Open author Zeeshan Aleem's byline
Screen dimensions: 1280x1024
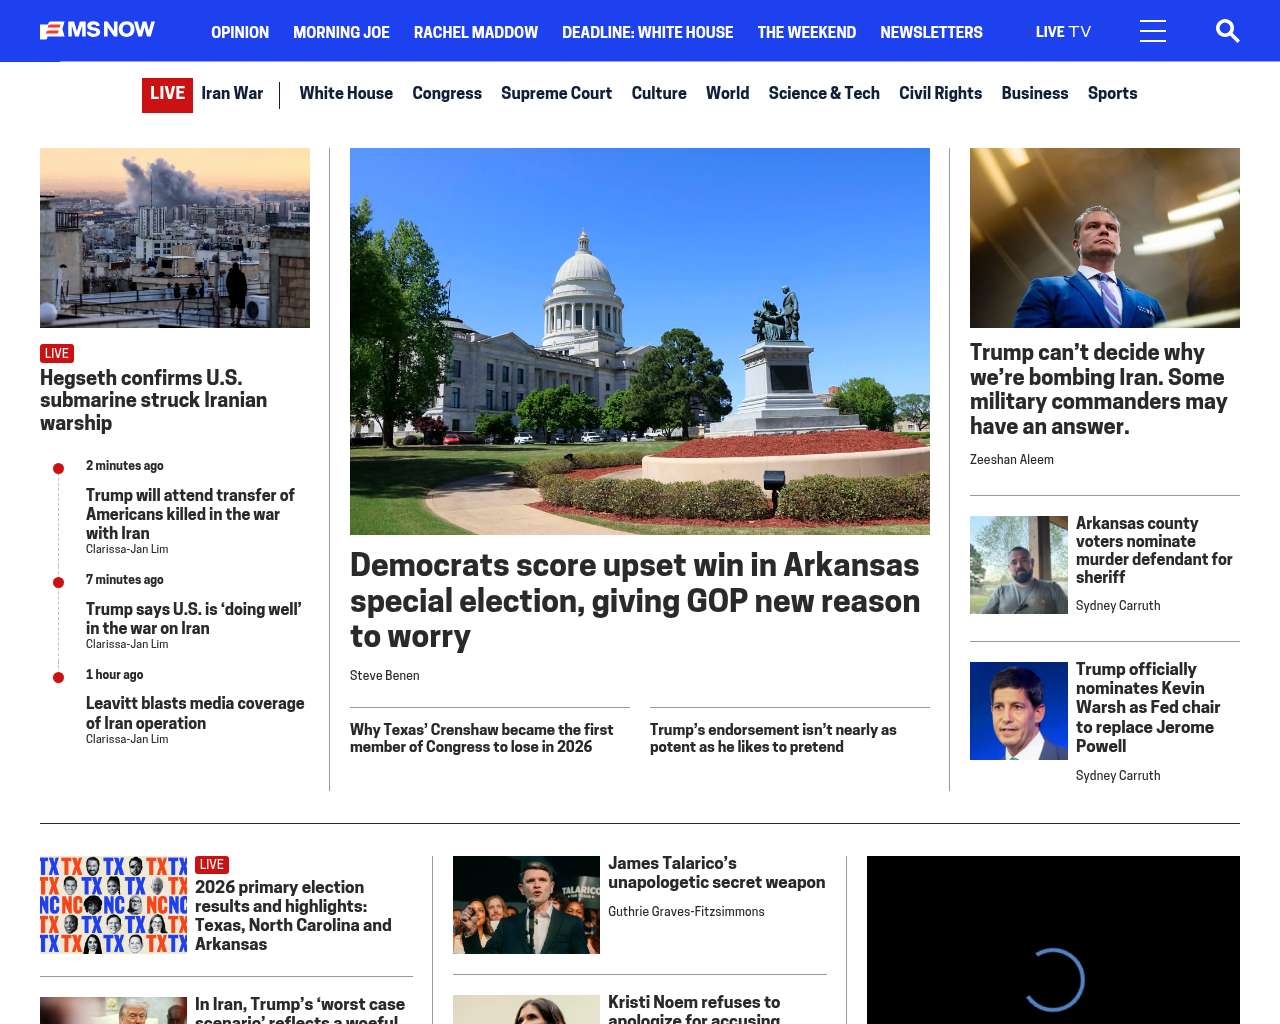[x=1011, y=460]
